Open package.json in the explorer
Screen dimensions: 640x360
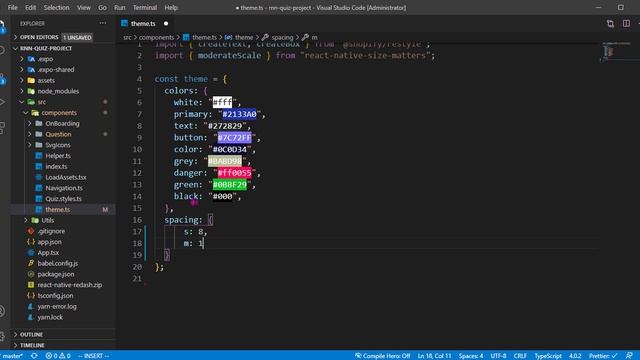click(x=56, y=274)
